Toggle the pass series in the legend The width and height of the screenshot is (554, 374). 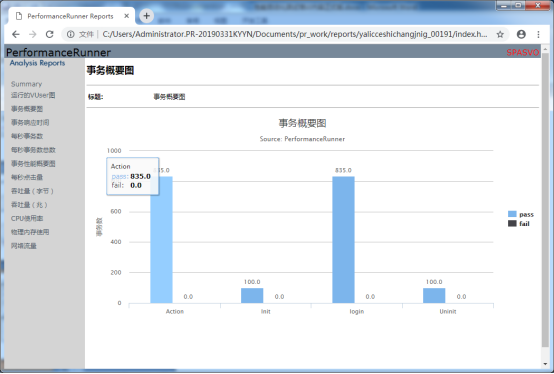[x=526, y=214]
